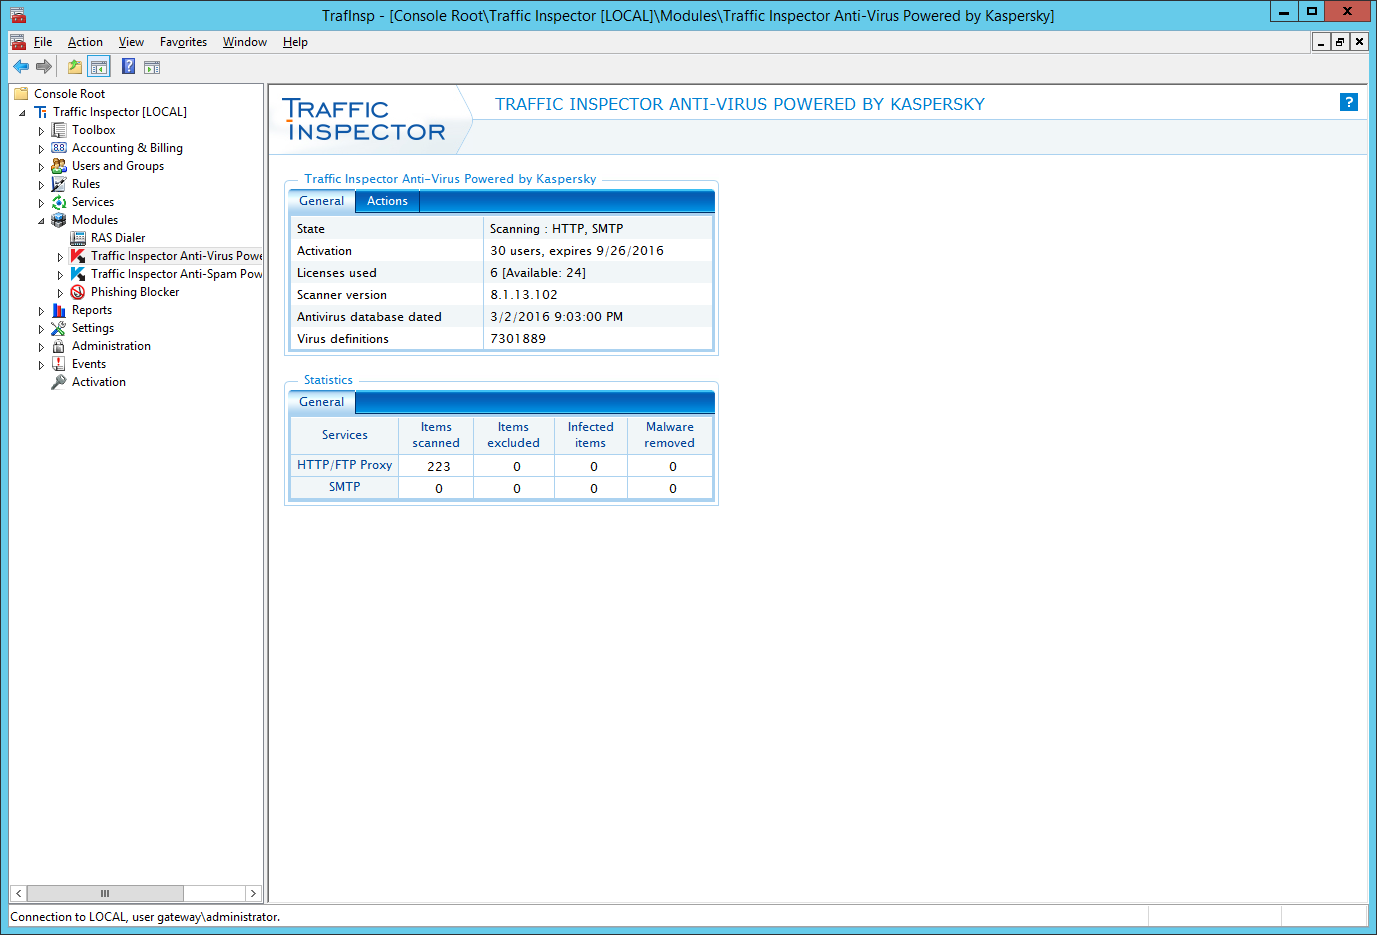Toggle the Show/Hide Console Tree icon

pyautogui.click(x=99, y=67)
